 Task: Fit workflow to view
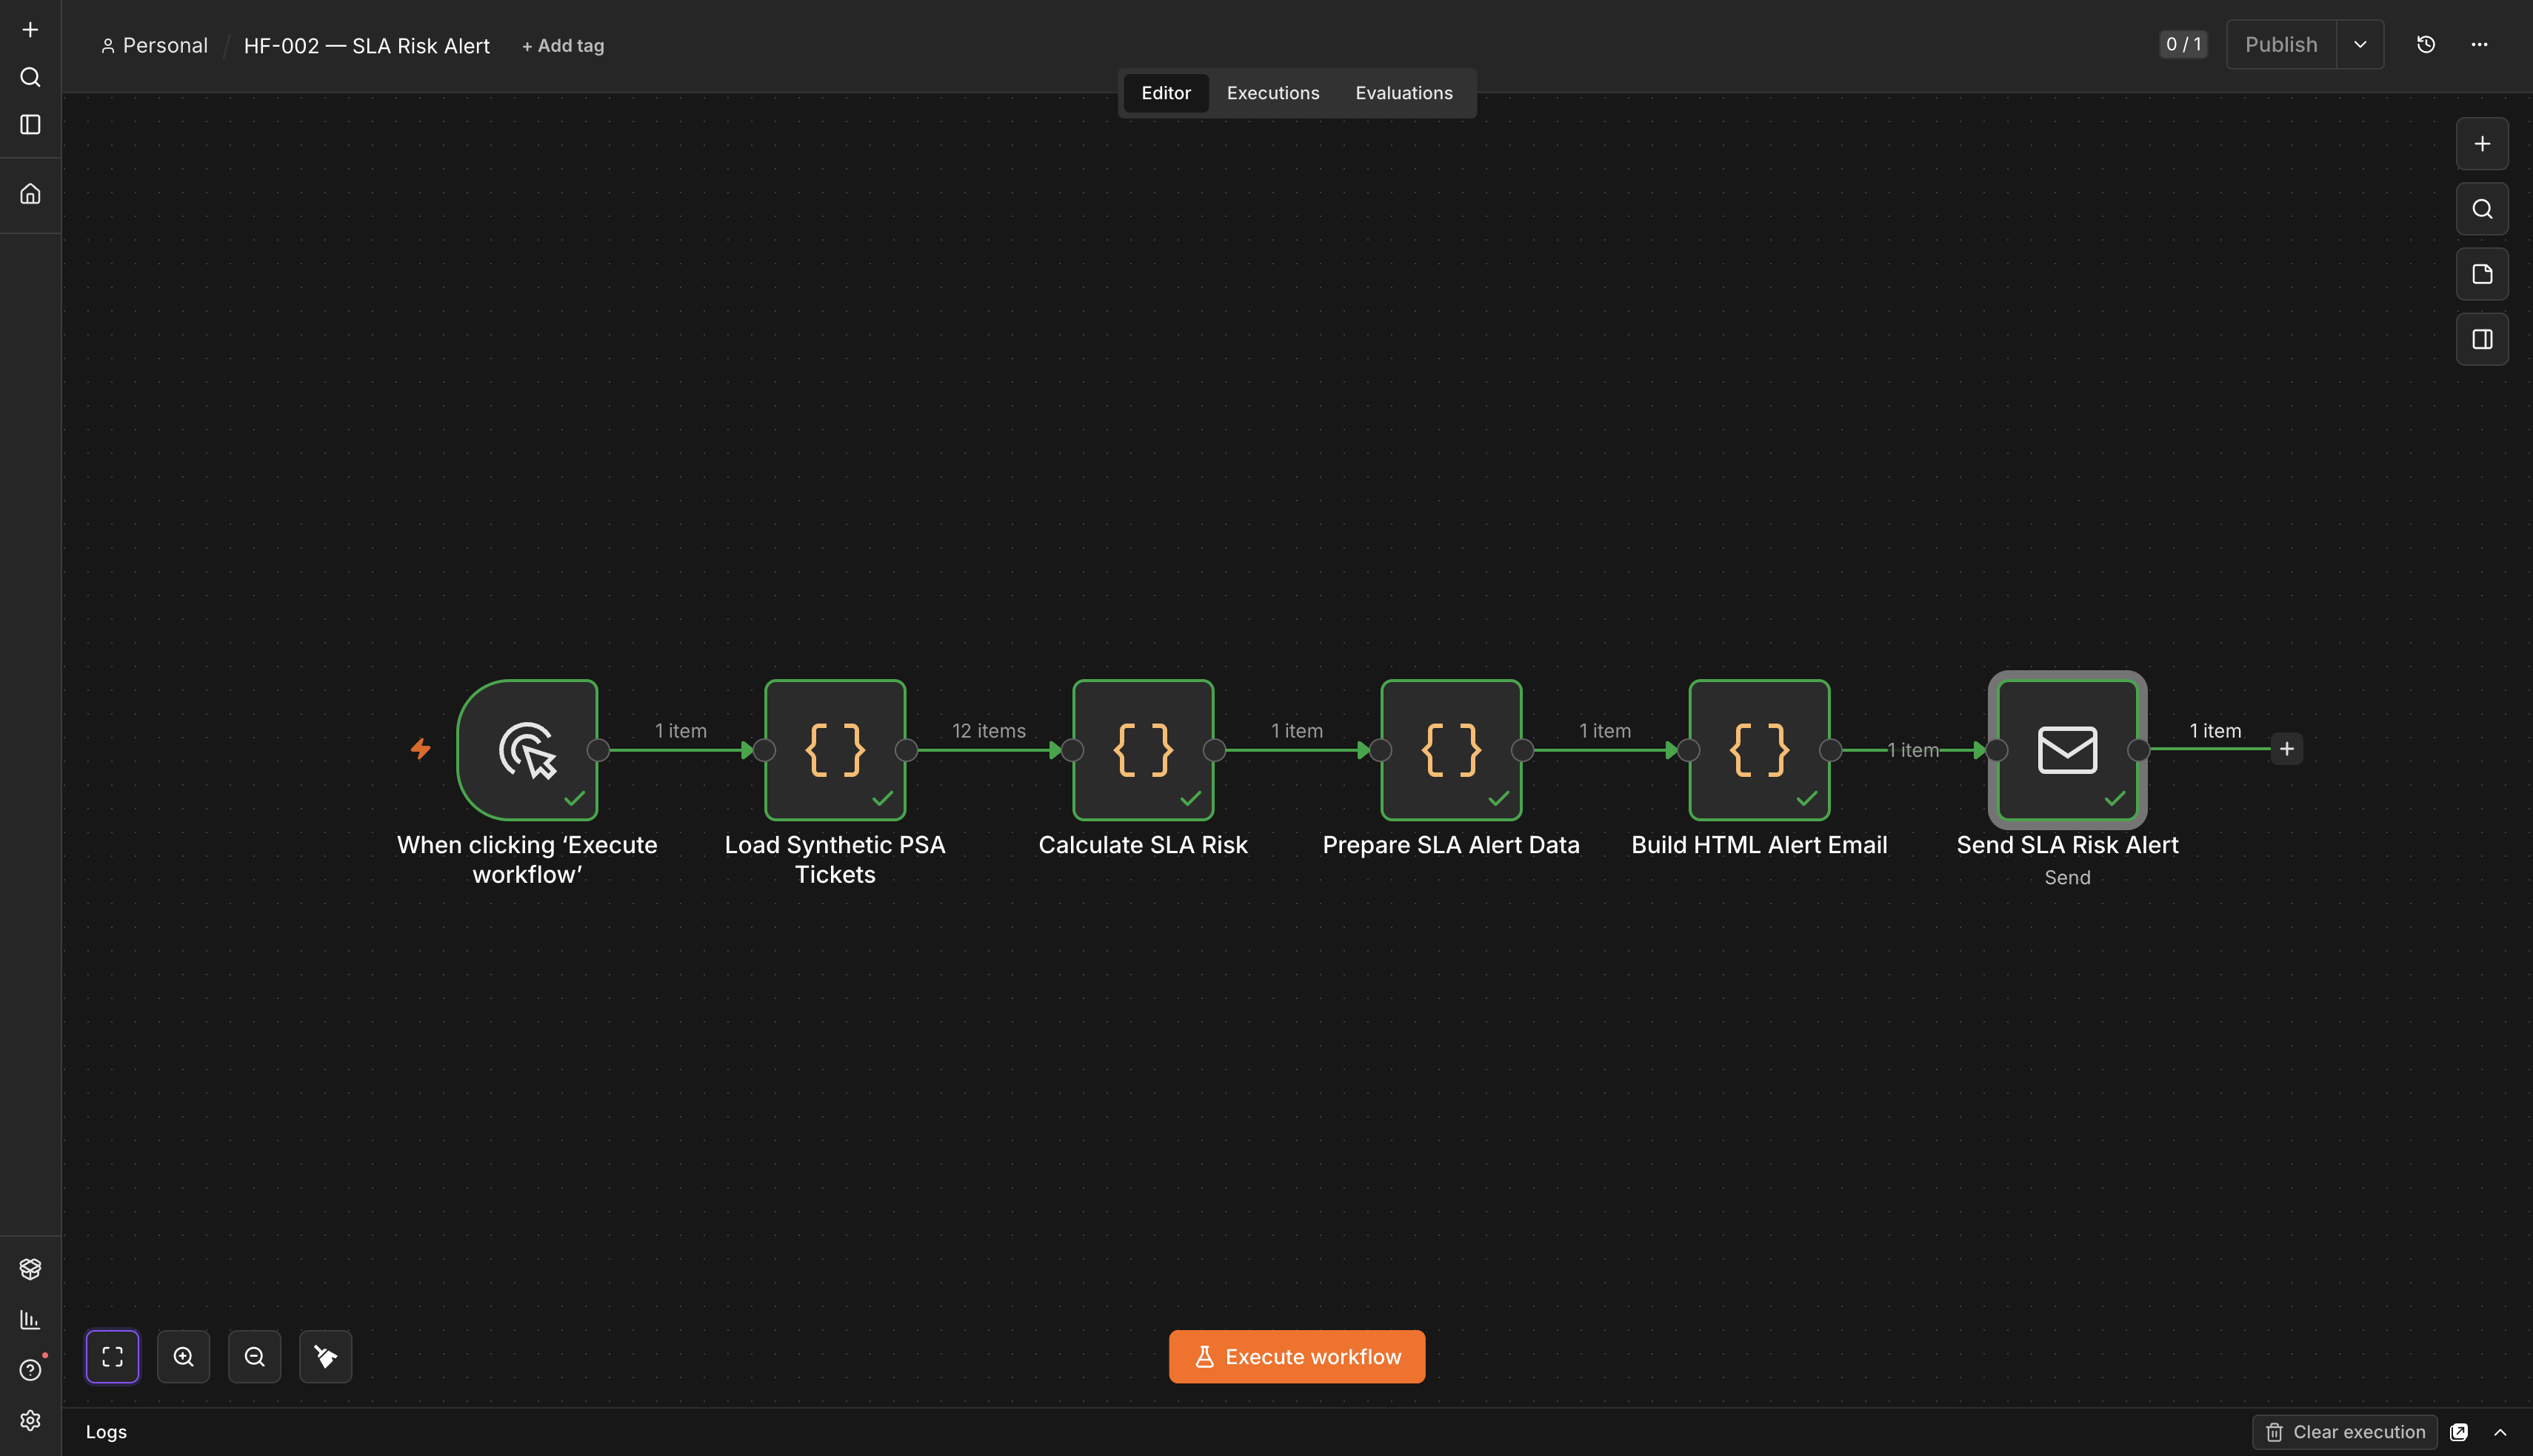(x=113, y=1357)
